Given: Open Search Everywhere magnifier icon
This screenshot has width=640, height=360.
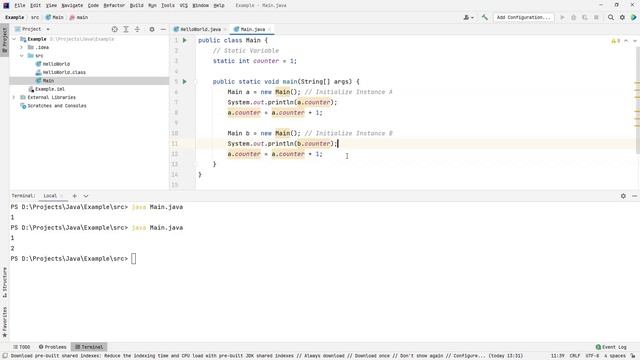Looking at the screenshot, I should (x=611, y=18).
